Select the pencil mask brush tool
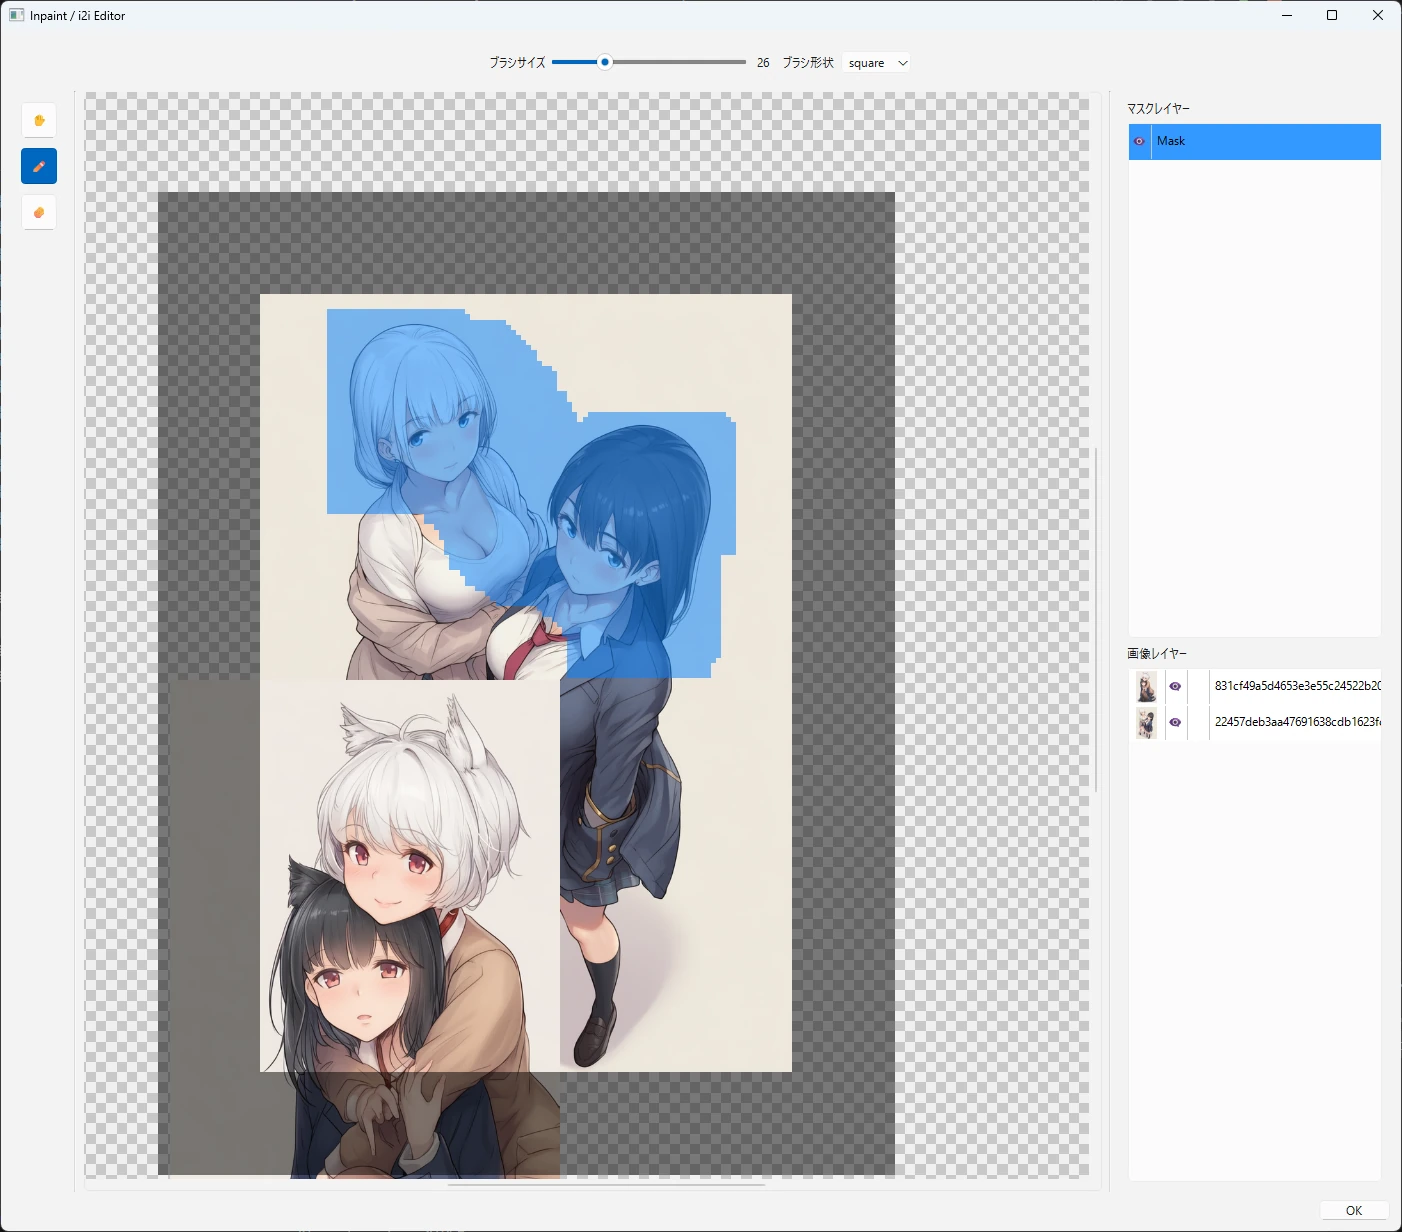1402x1232 pixels. [x=39, y=166]
